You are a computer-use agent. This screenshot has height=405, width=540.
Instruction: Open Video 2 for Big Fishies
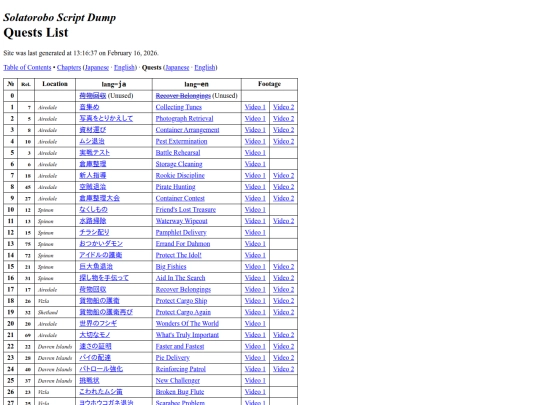[283, 267]
